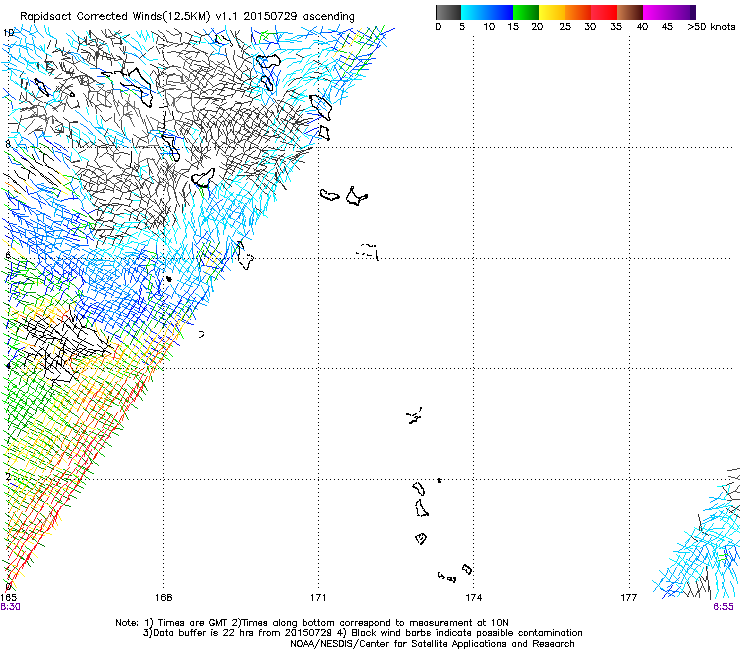Click the purple 8:30 time label
Screen dimensions: 740x650
[x=10, y=607]
